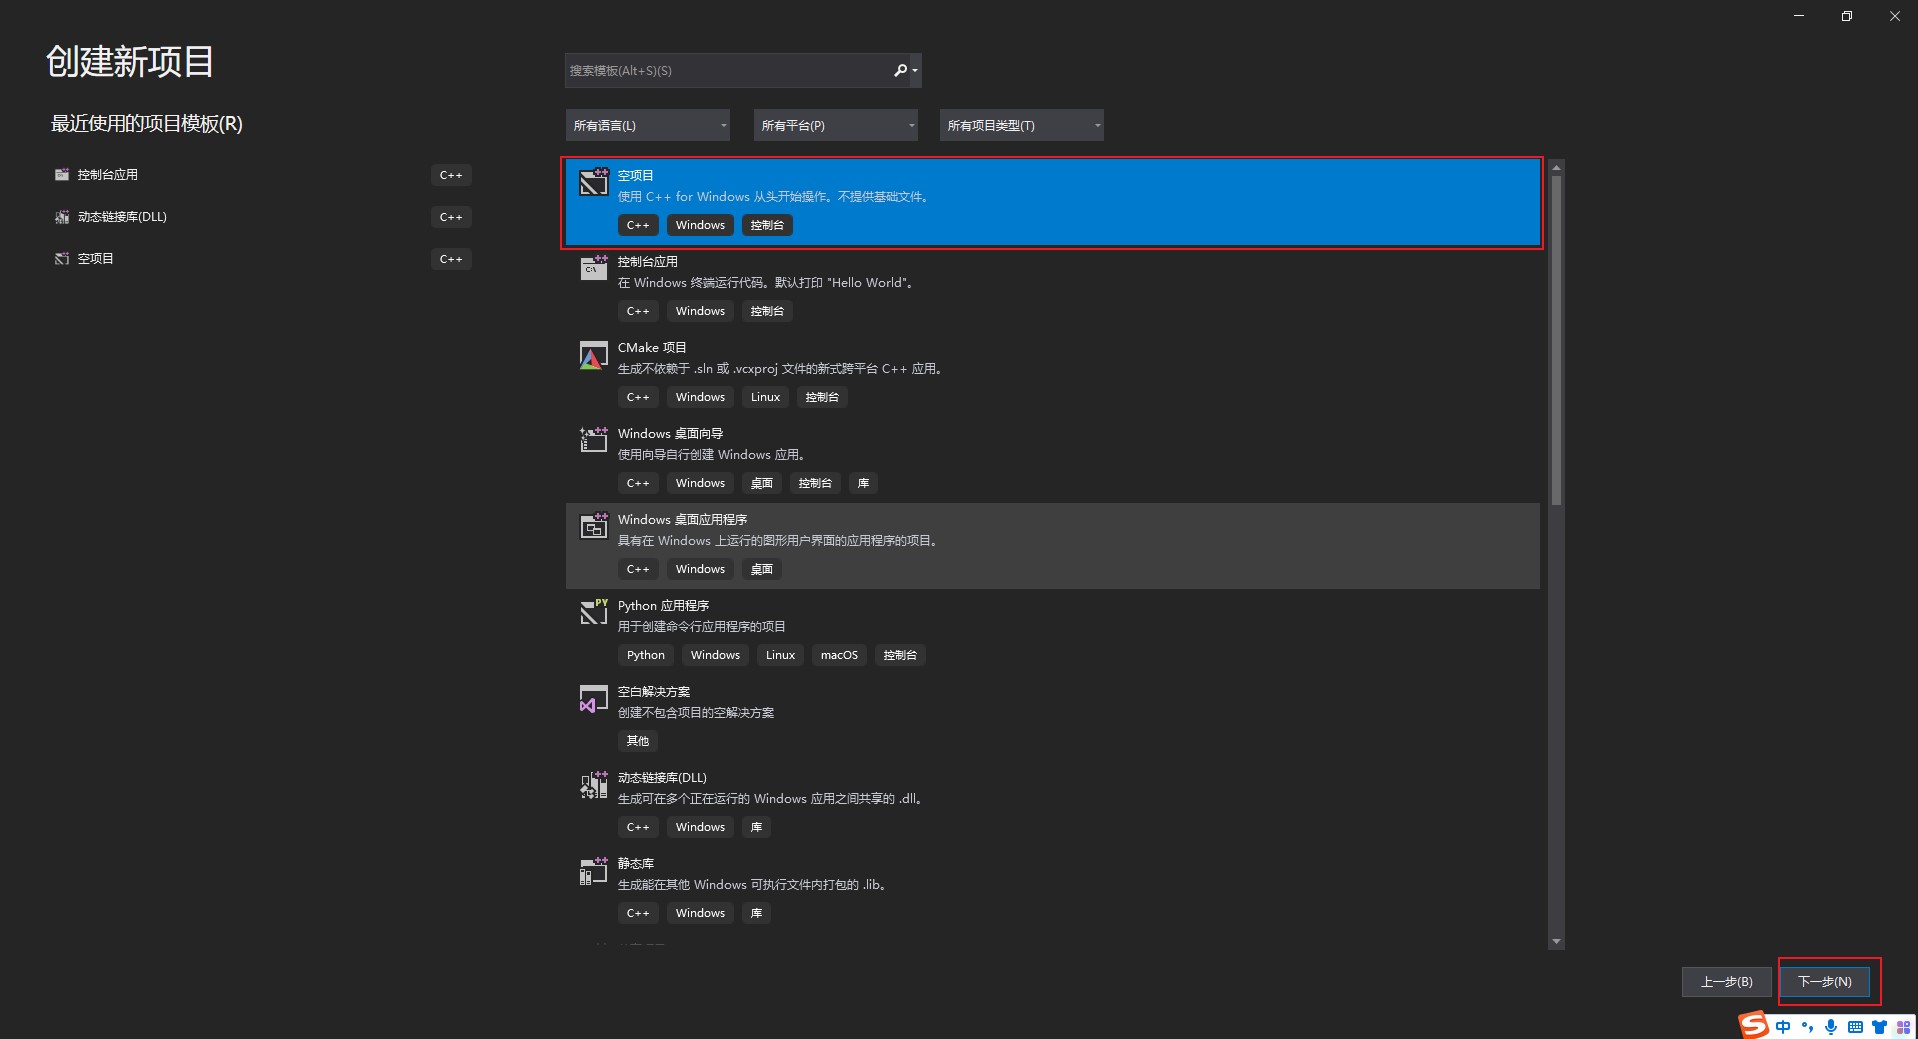Open the IME soft keyboard icon

(x=1855, y=1027)
